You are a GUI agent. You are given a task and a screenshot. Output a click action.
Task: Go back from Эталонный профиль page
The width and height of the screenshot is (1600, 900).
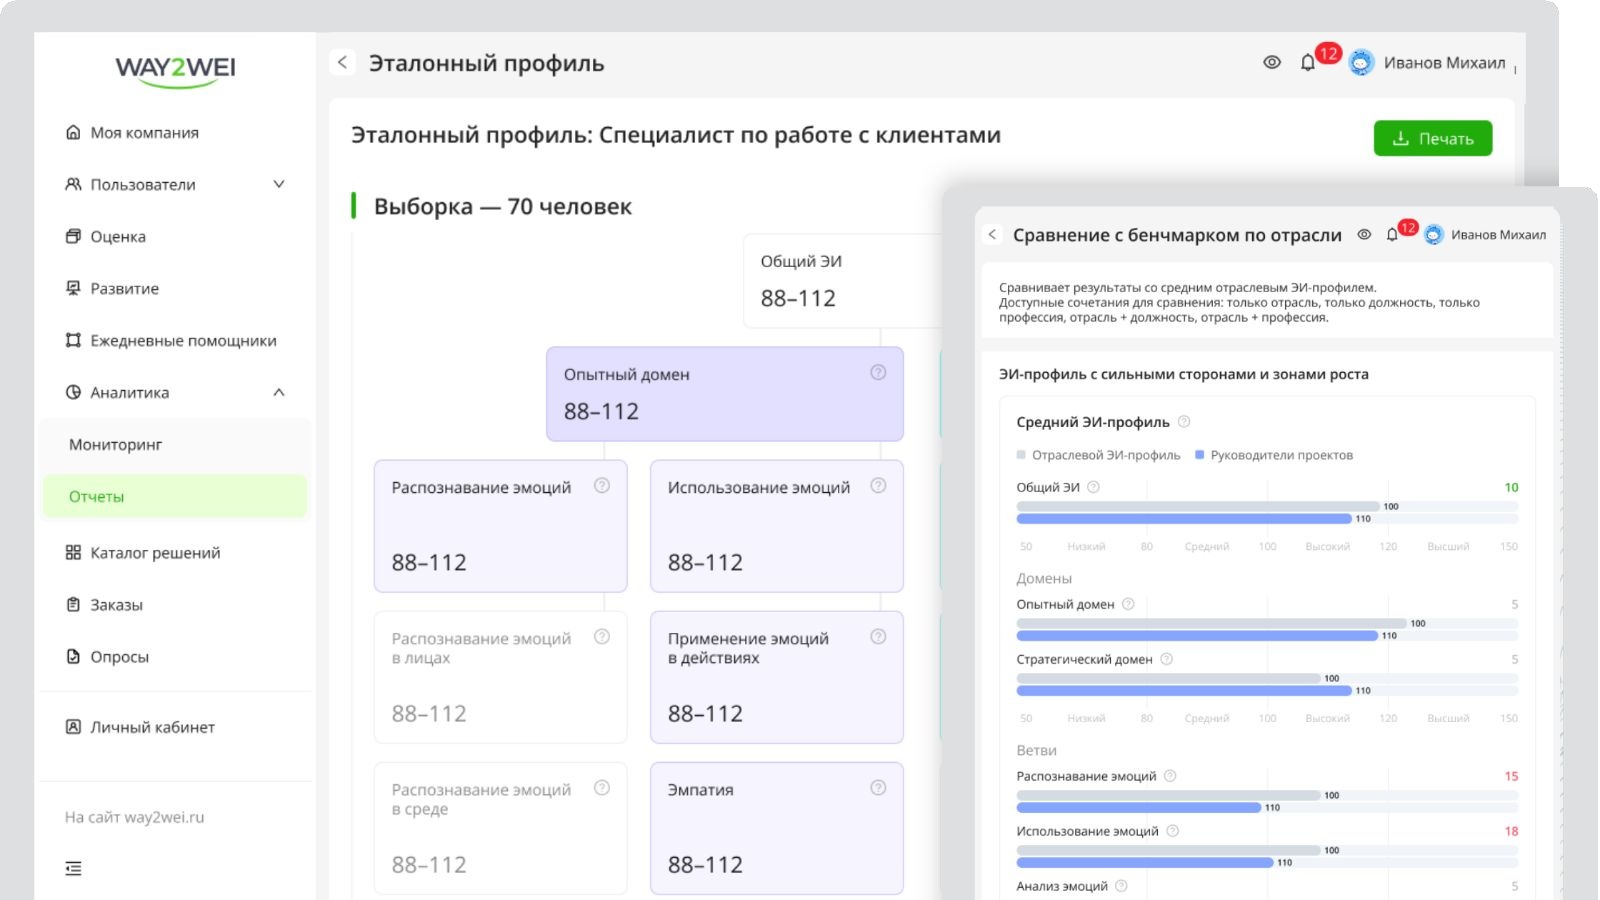(x=342, y=62)
